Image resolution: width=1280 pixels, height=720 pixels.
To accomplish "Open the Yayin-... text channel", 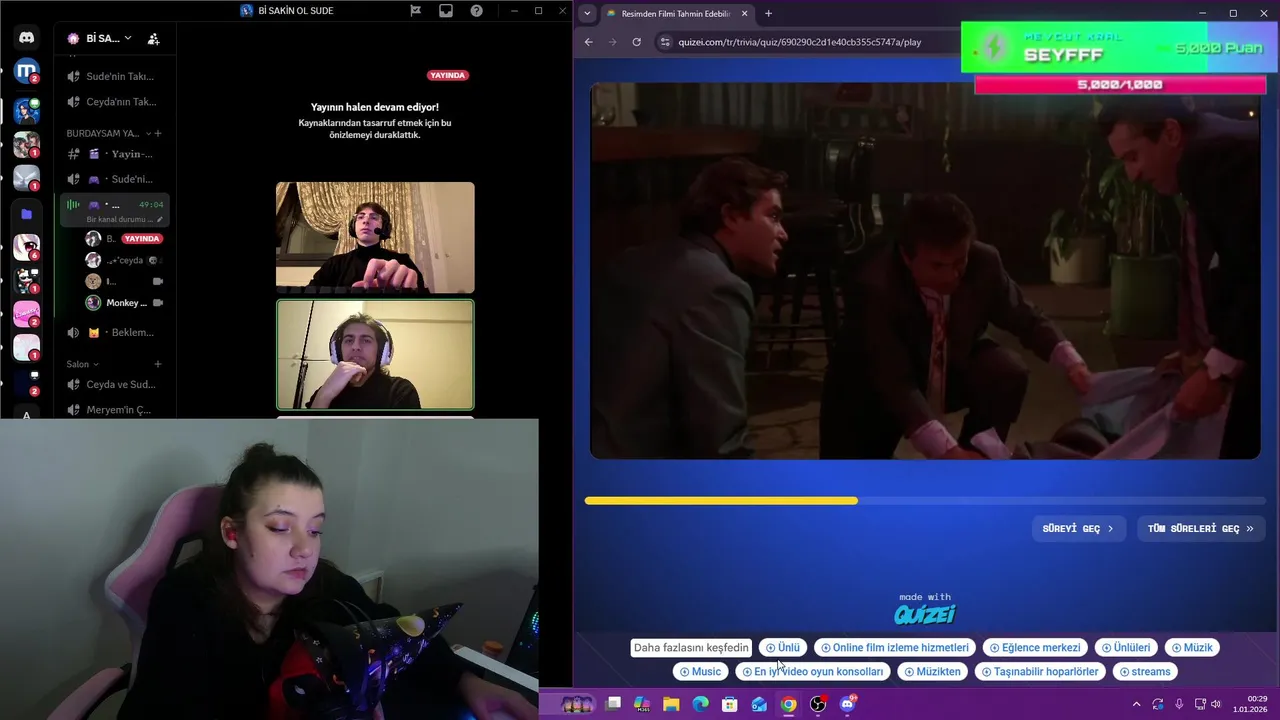I will [115, 154].
